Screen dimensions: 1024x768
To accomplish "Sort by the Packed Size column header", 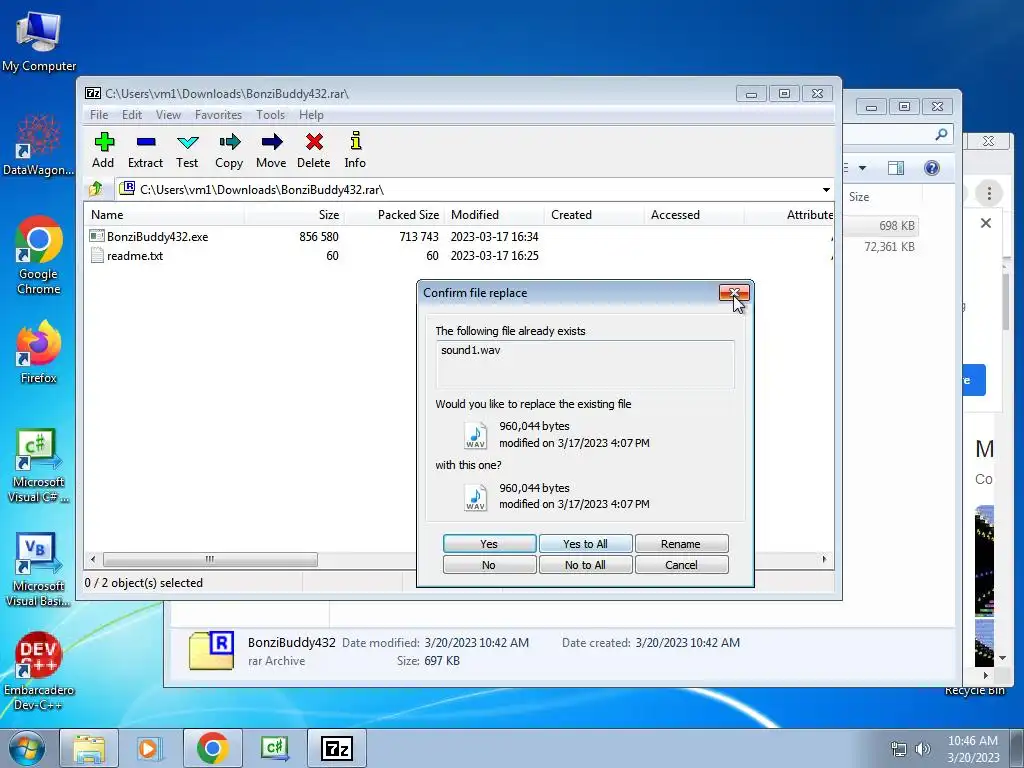I will (x=394, y=215).
